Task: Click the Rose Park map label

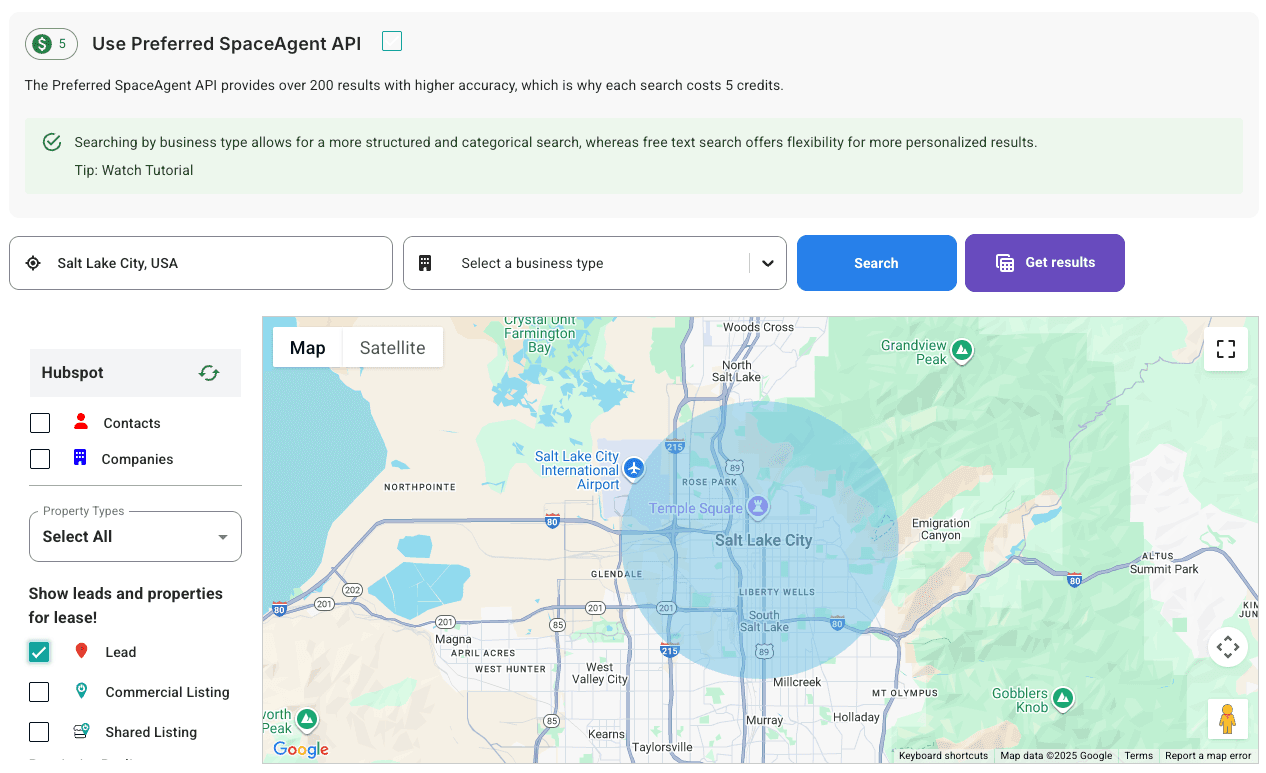Action: [x=709, y=482]
